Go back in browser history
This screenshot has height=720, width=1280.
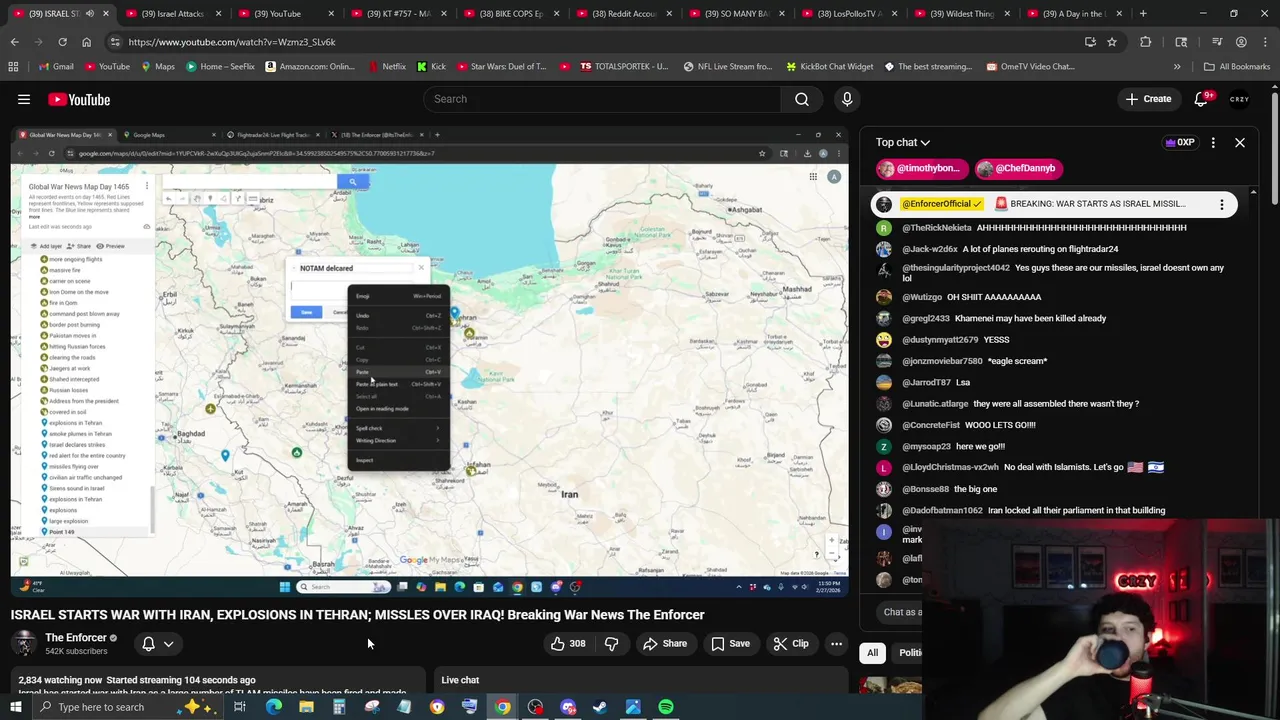pos(15,42)
